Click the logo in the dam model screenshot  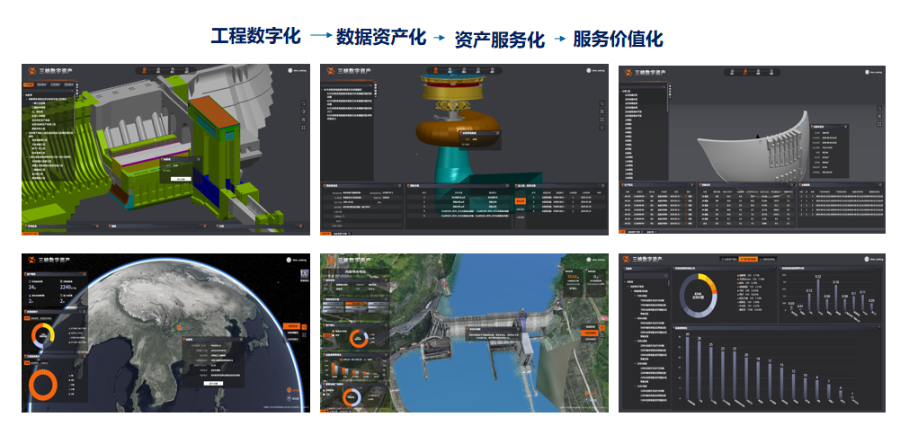[31, 72]
